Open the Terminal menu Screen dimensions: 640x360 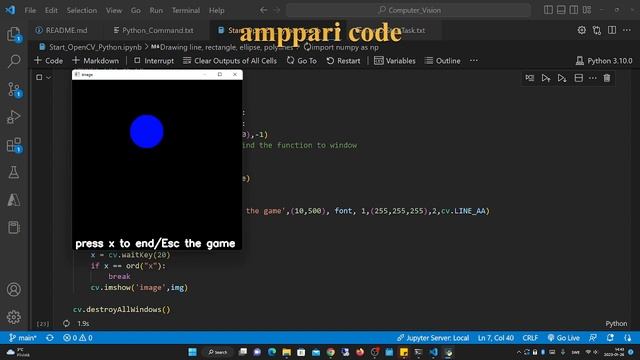[x=186, y=10]
